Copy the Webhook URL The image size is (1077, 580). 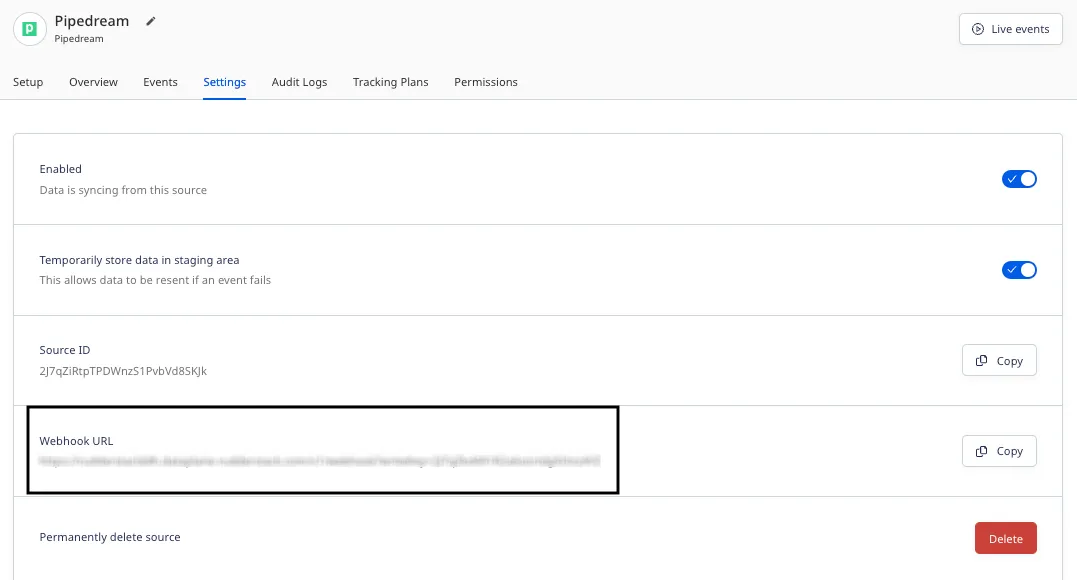tap(999, 451)
